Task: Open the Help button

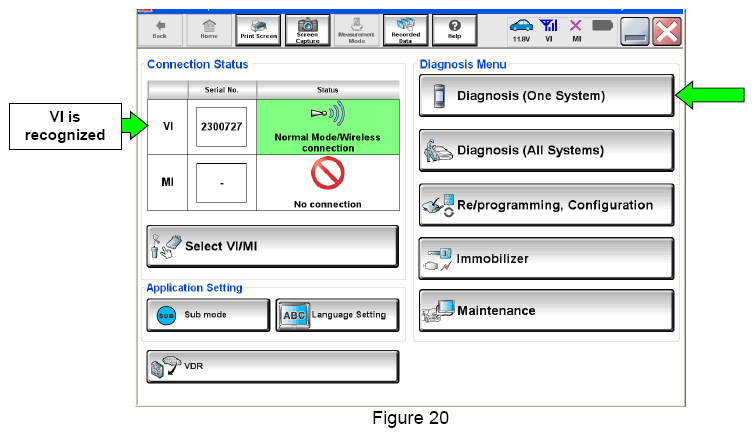Action: 454,30
